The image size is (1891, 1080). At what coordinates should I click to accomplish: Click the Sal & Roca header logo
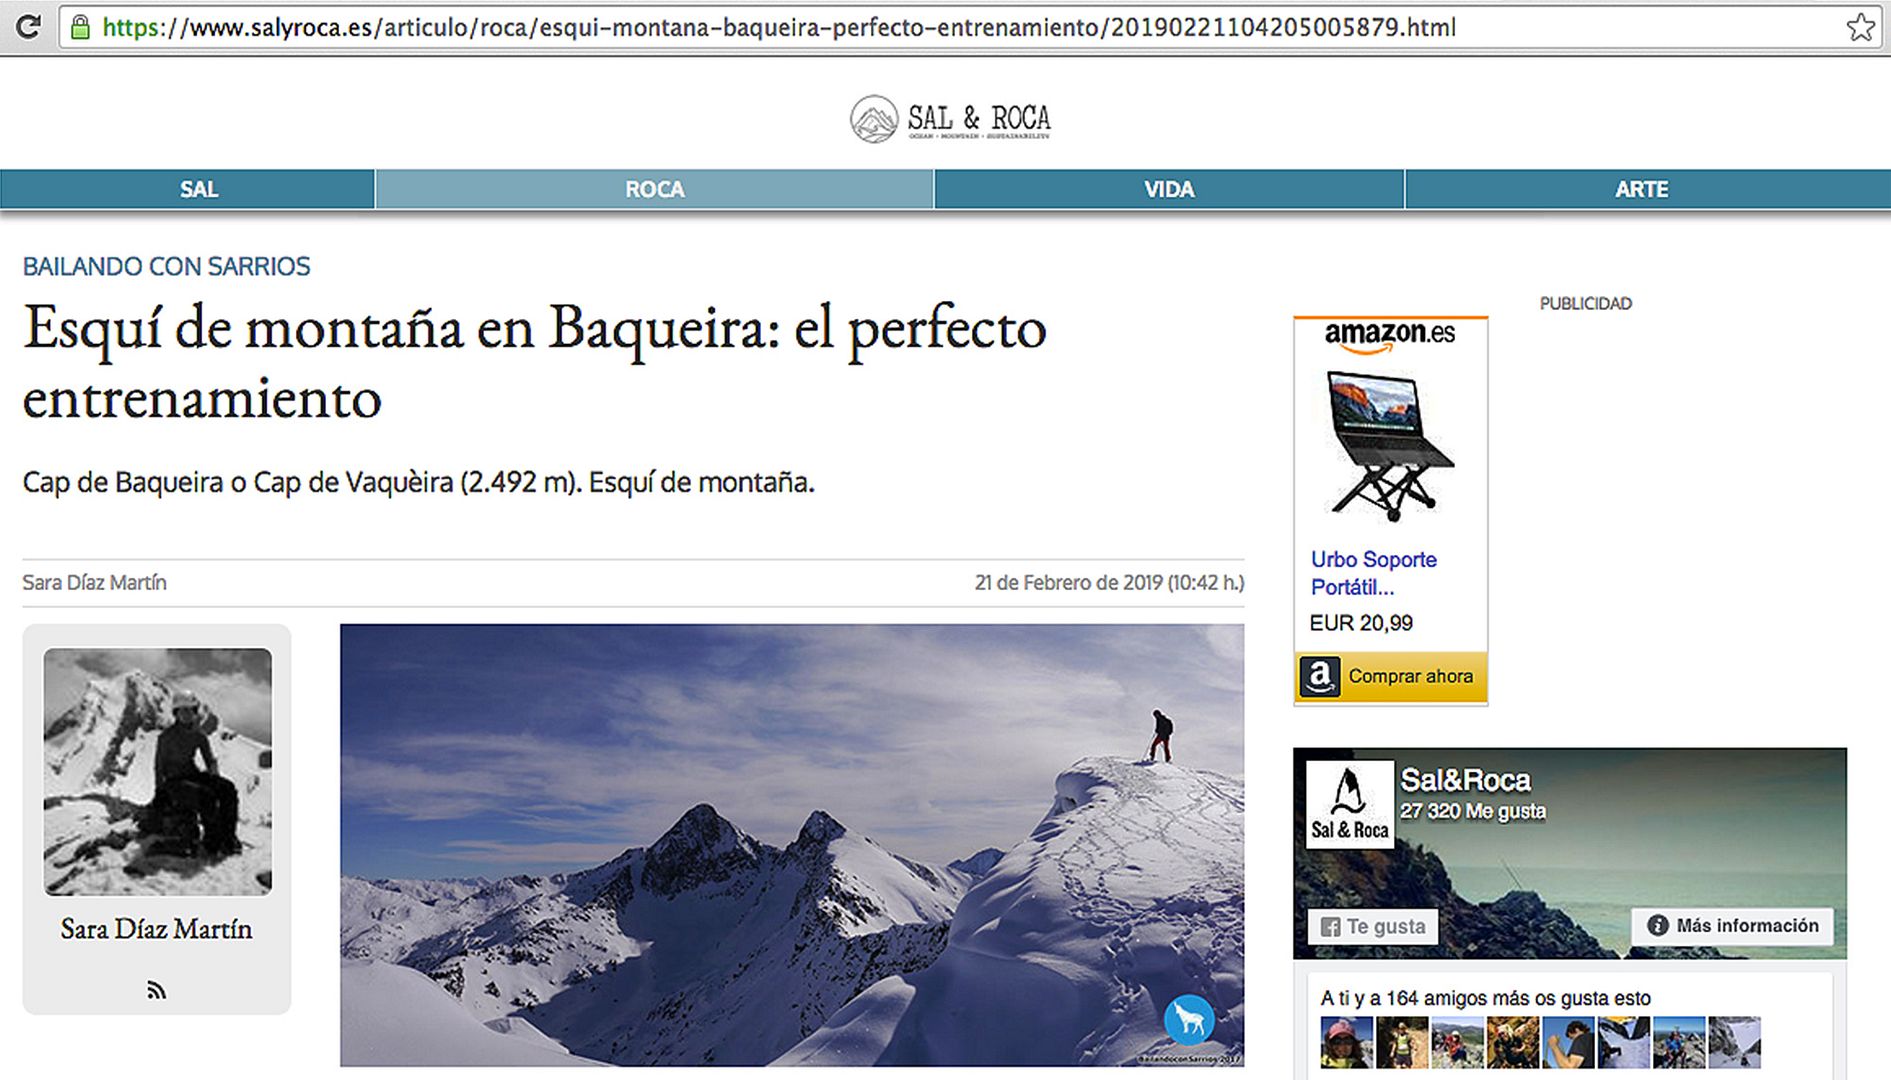click(950, 119)
